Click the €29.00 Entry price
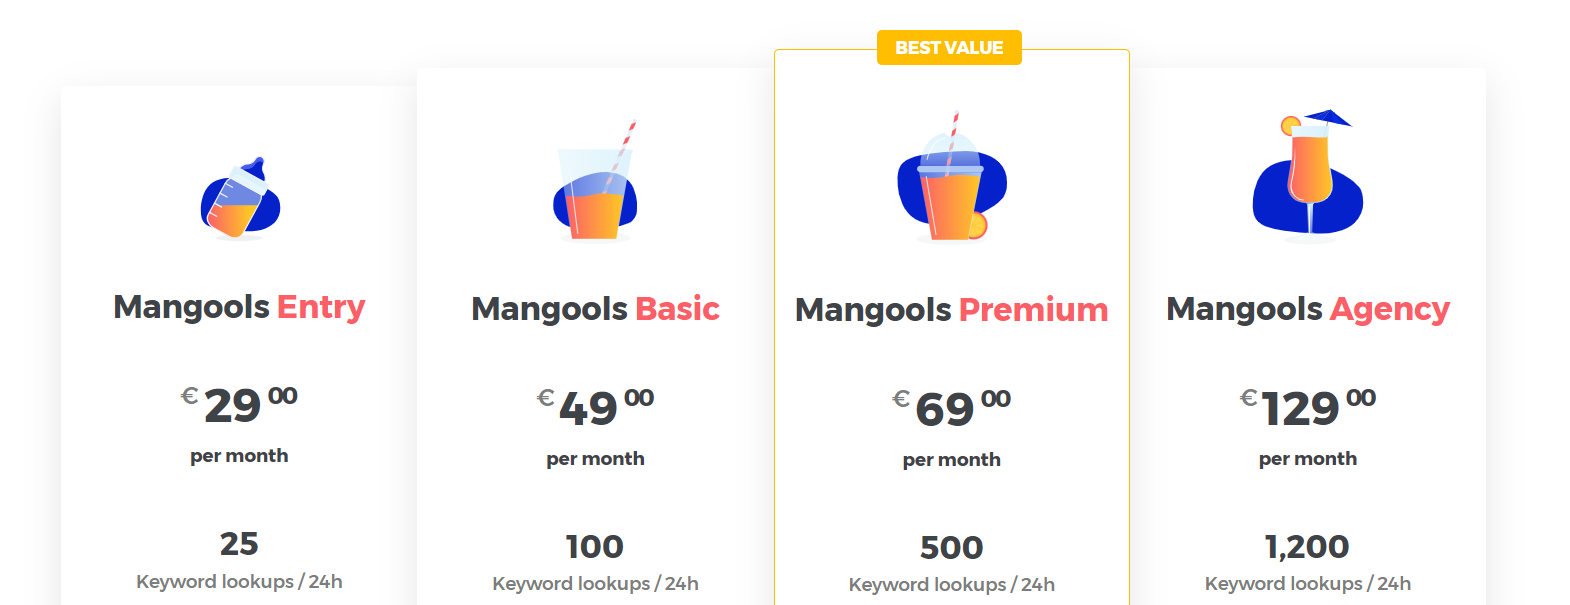 coord(239,405)
